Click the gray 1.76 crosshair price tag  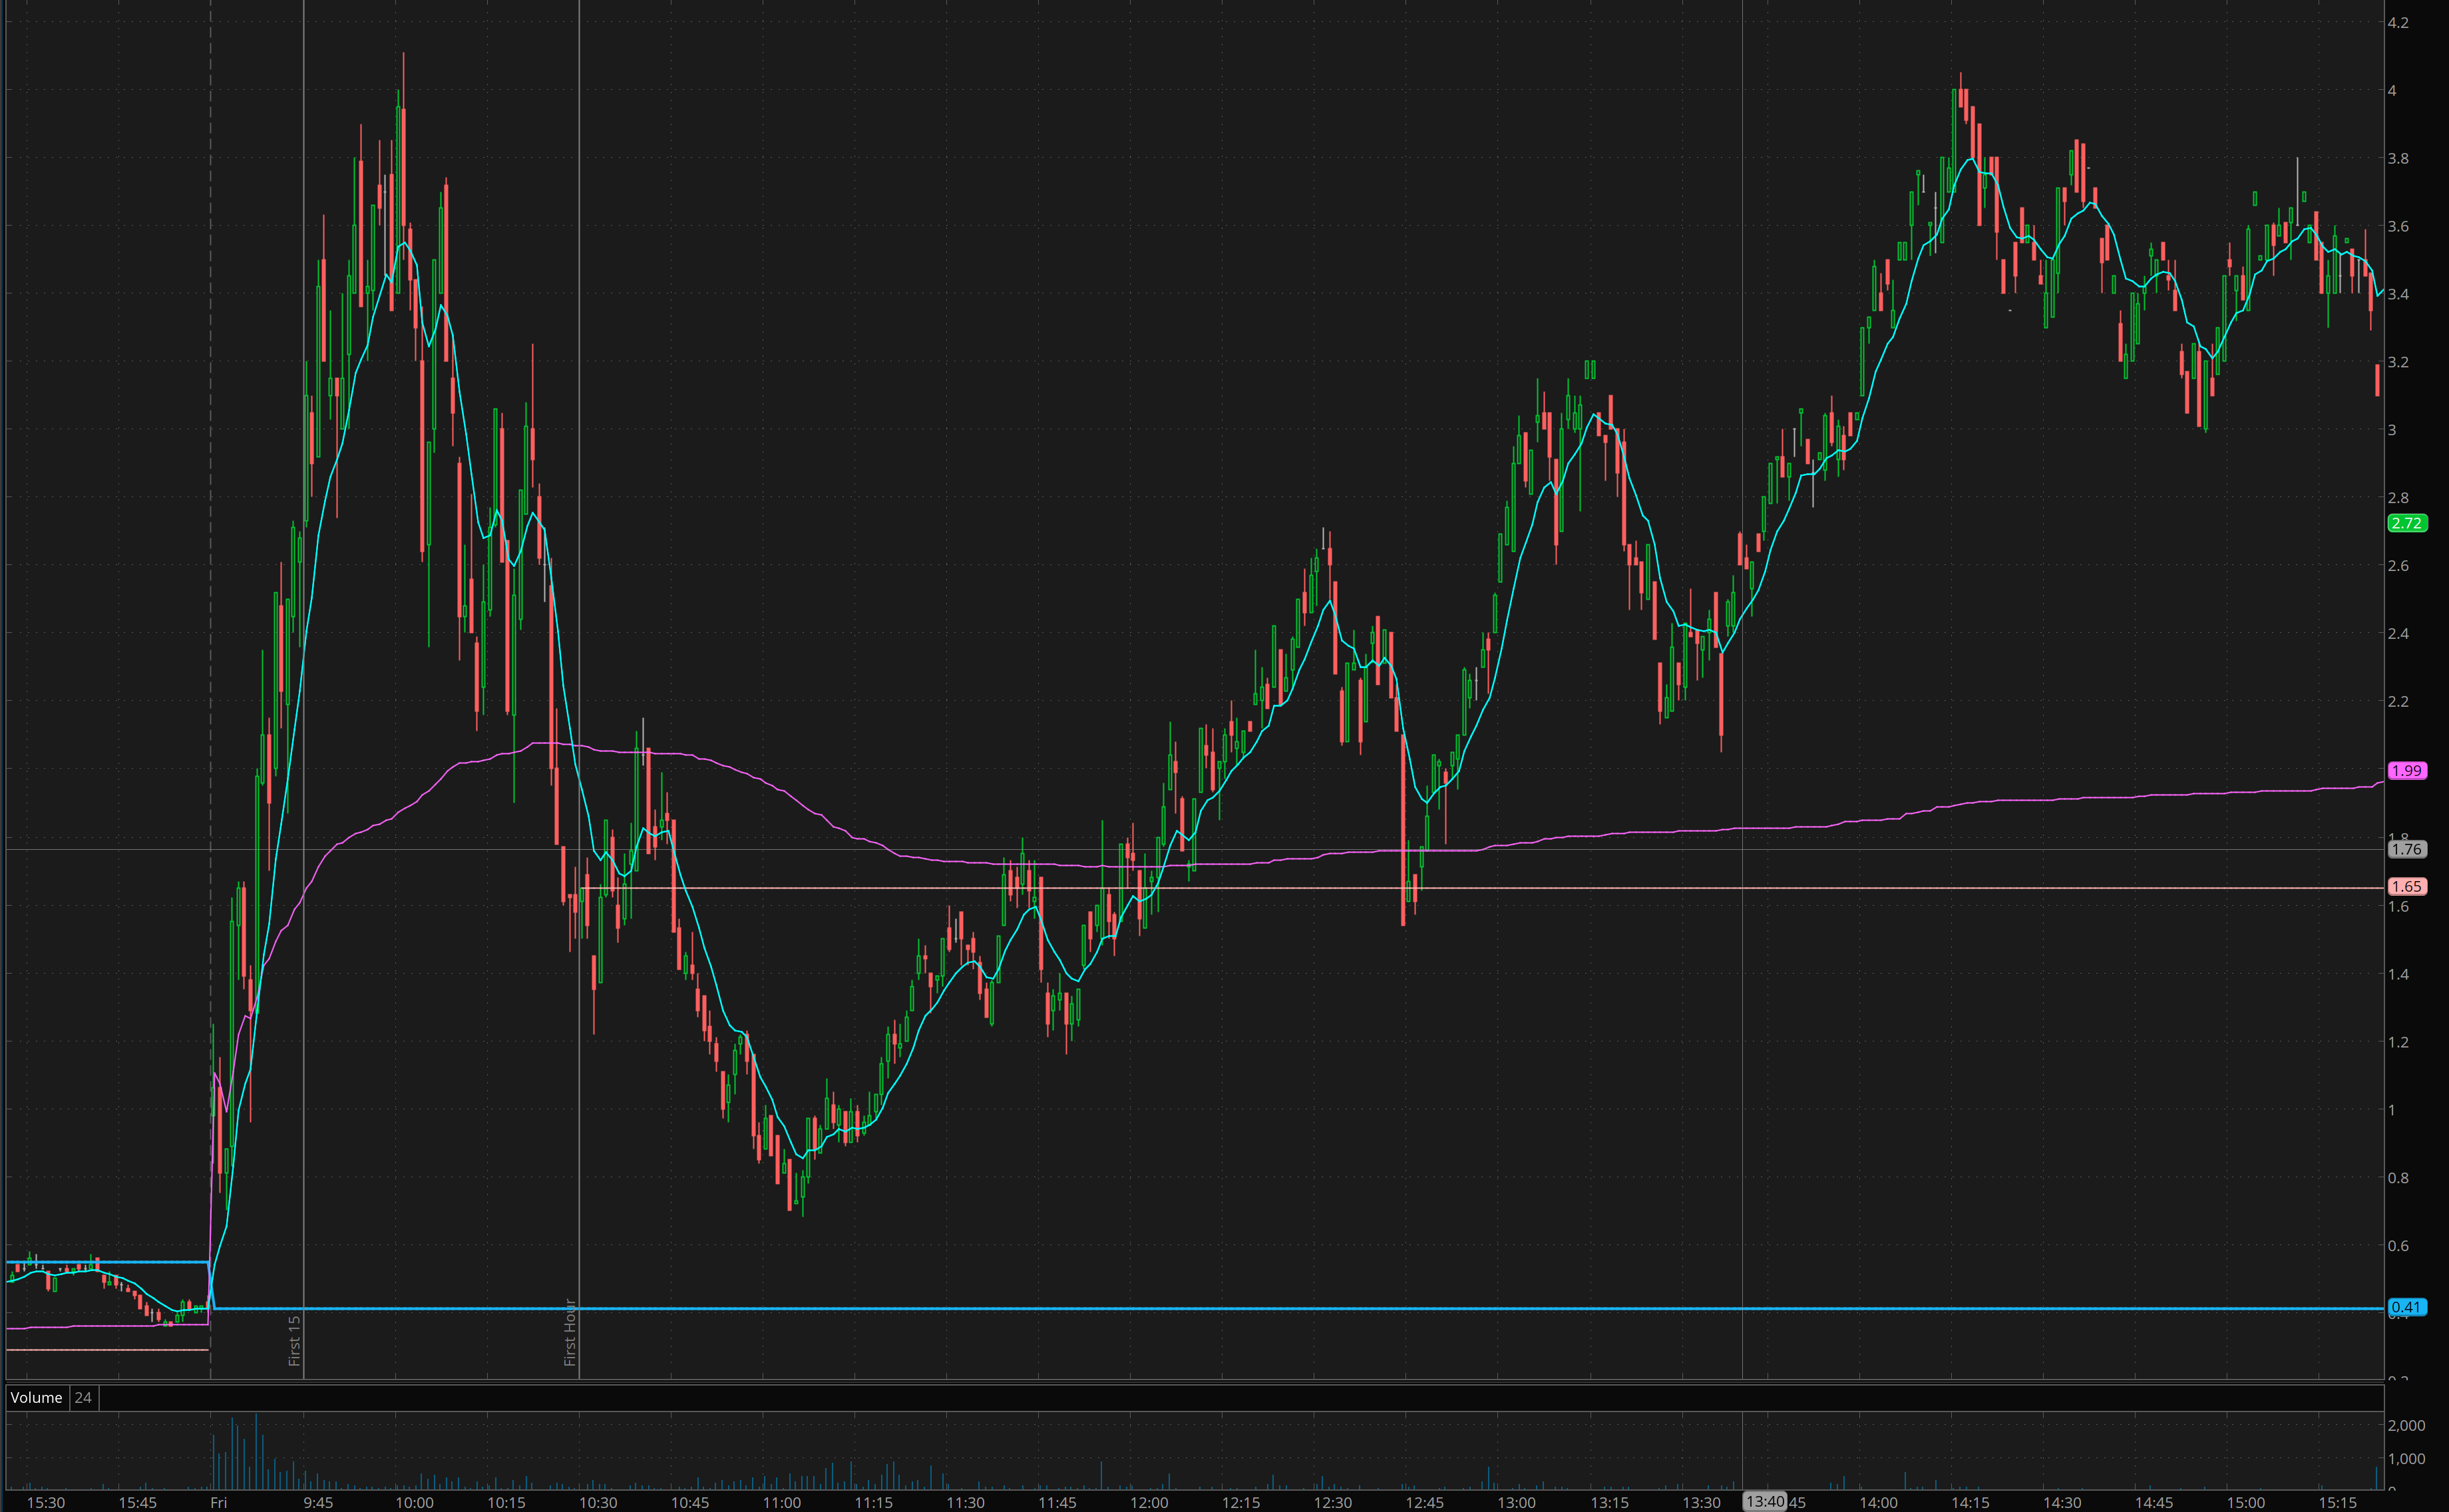(x=2406, y=849)
